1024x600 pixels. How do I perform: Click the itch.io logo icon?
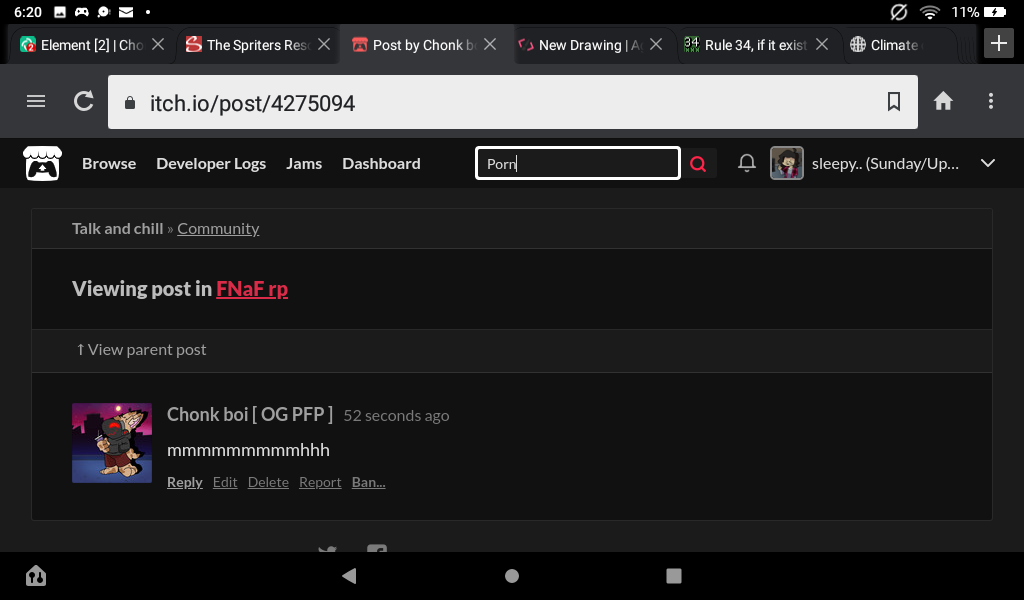point(42,163)
